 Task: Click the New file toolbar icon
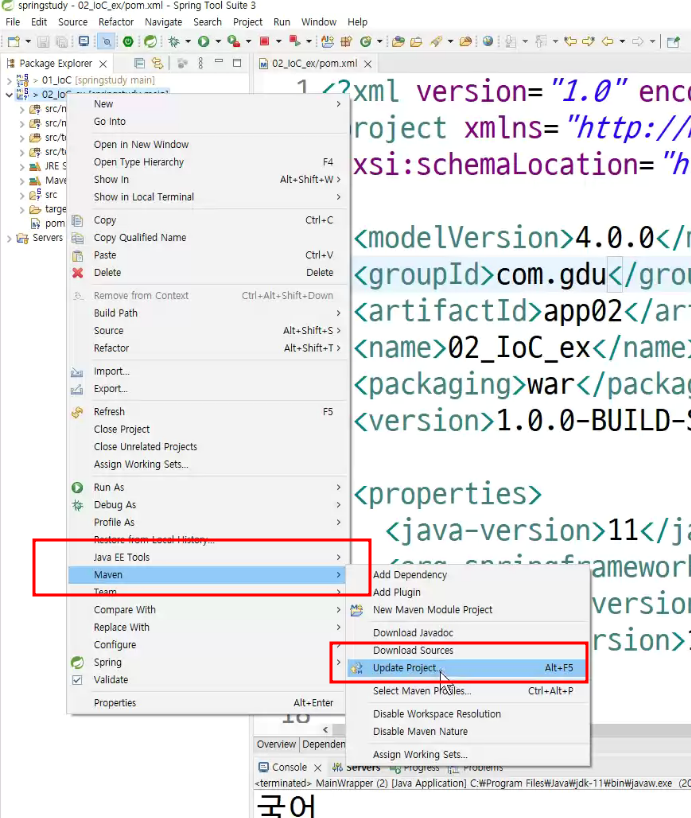click(14, 42)
